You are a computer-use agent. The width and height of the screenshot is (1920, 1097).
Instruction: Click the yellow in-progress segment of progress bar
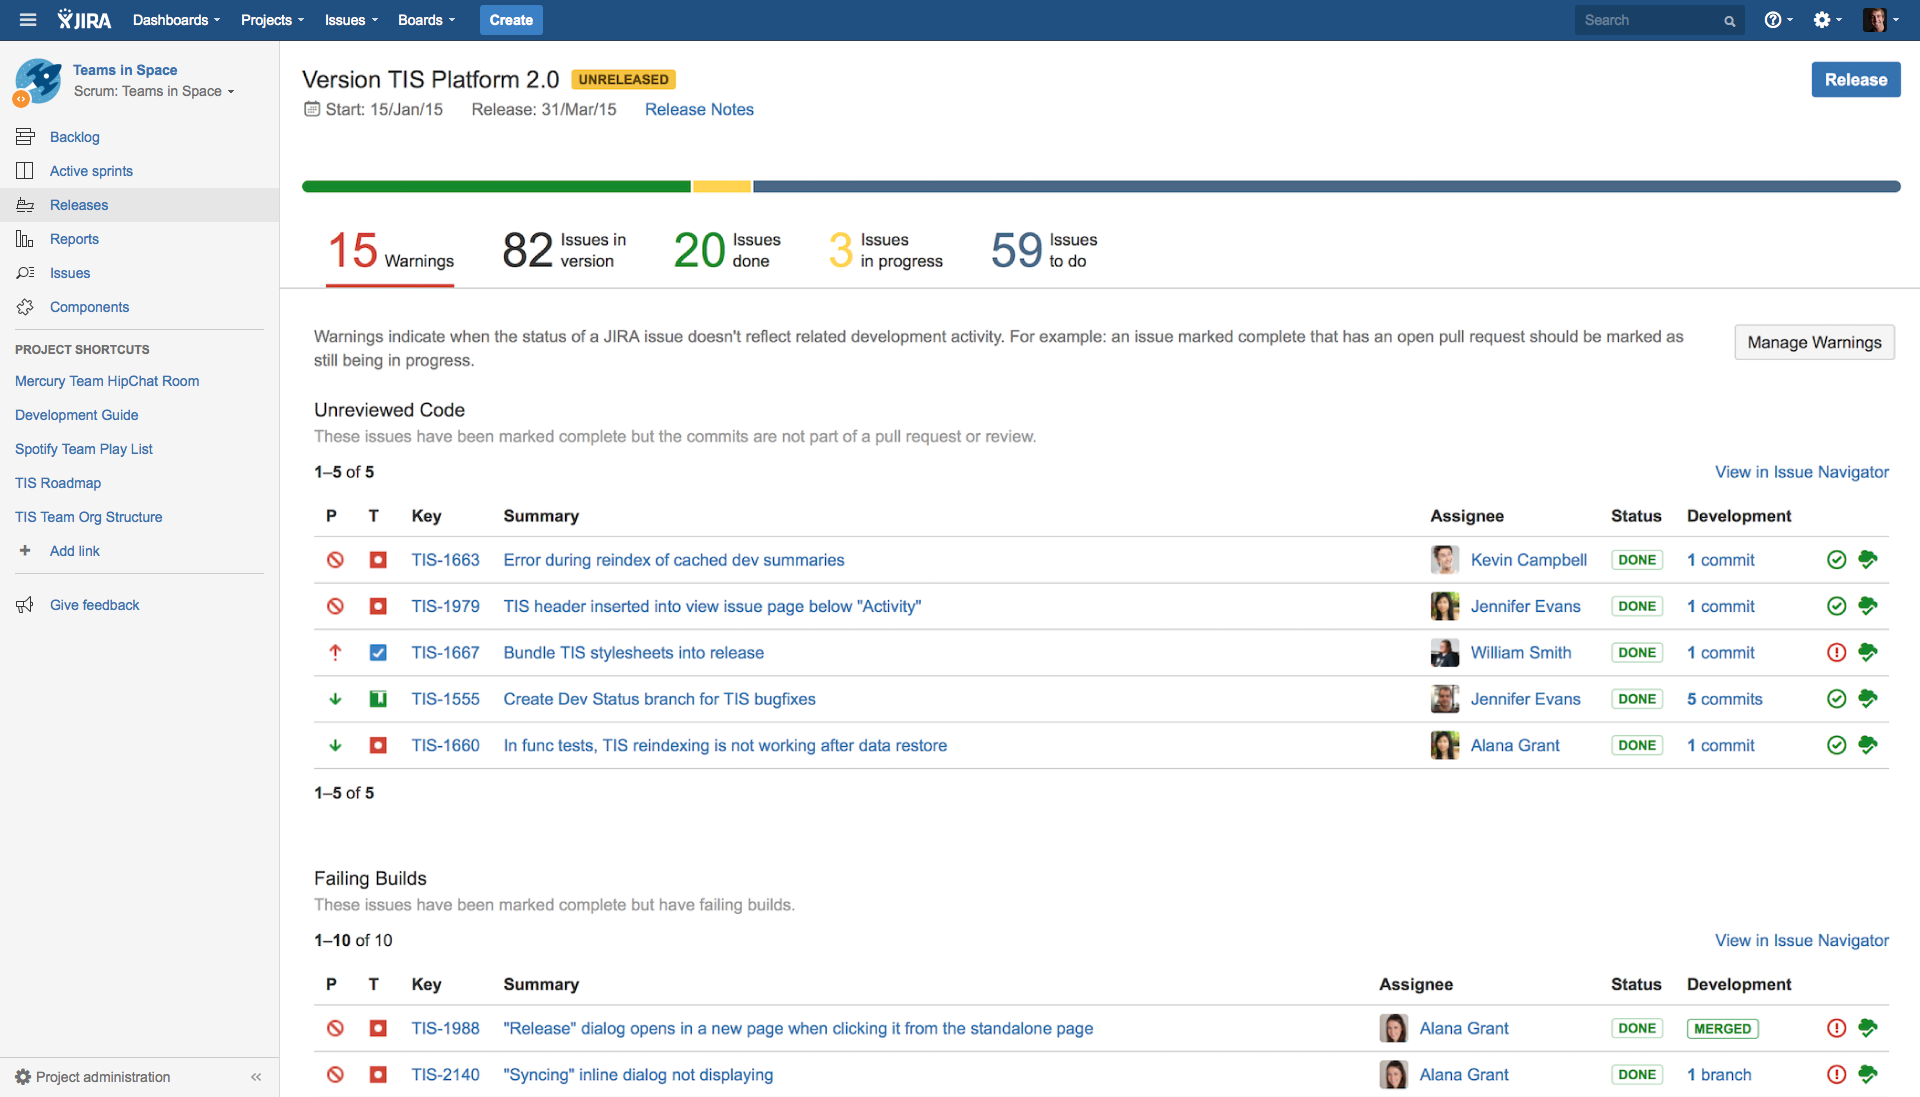coord(721,187)
